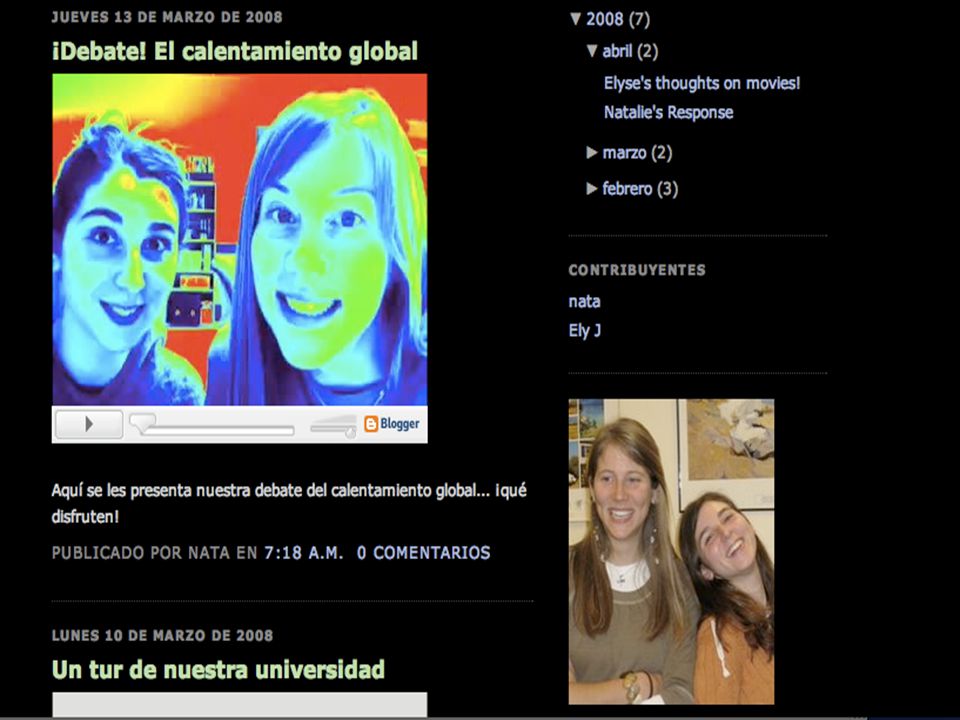The height and width of the screenshot is (720, 960).
Task: Expand the marzo archive month
Action: 591,152
